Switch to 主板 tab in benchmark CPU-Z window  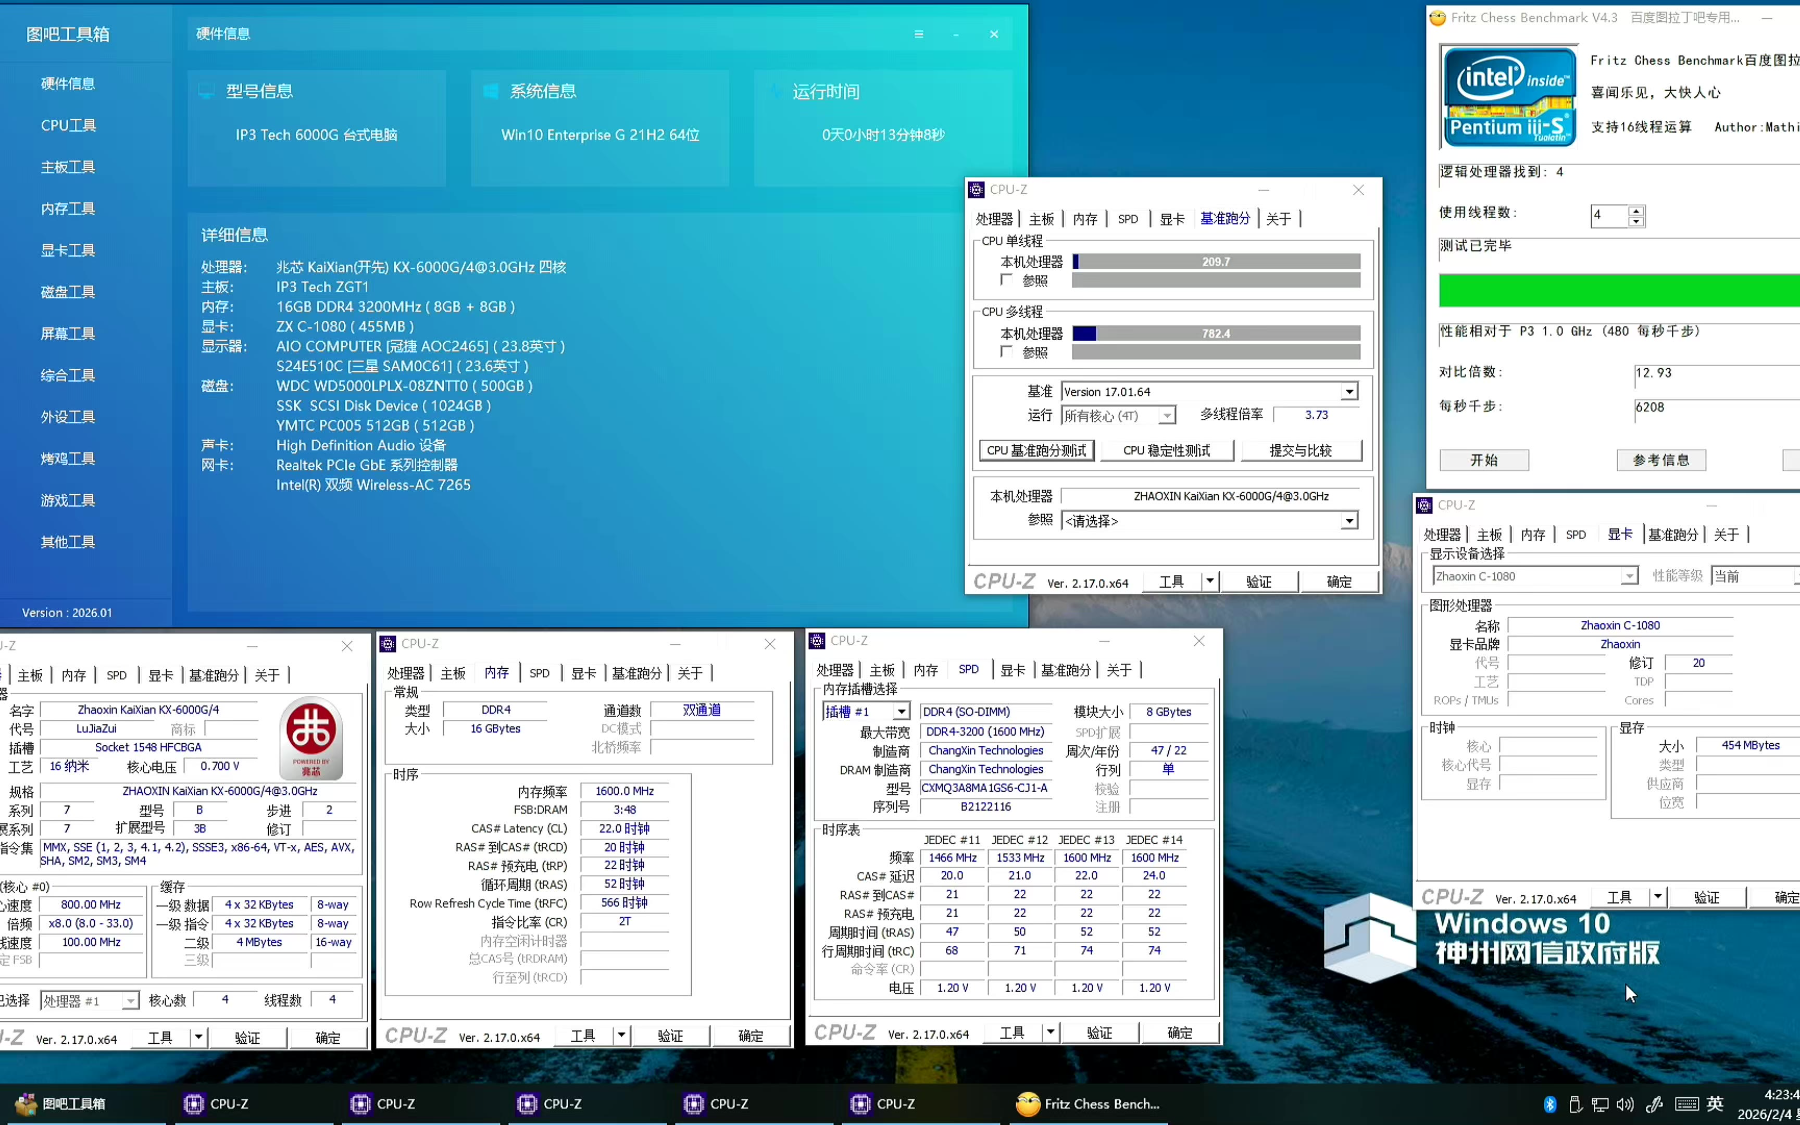(1041, 219)
